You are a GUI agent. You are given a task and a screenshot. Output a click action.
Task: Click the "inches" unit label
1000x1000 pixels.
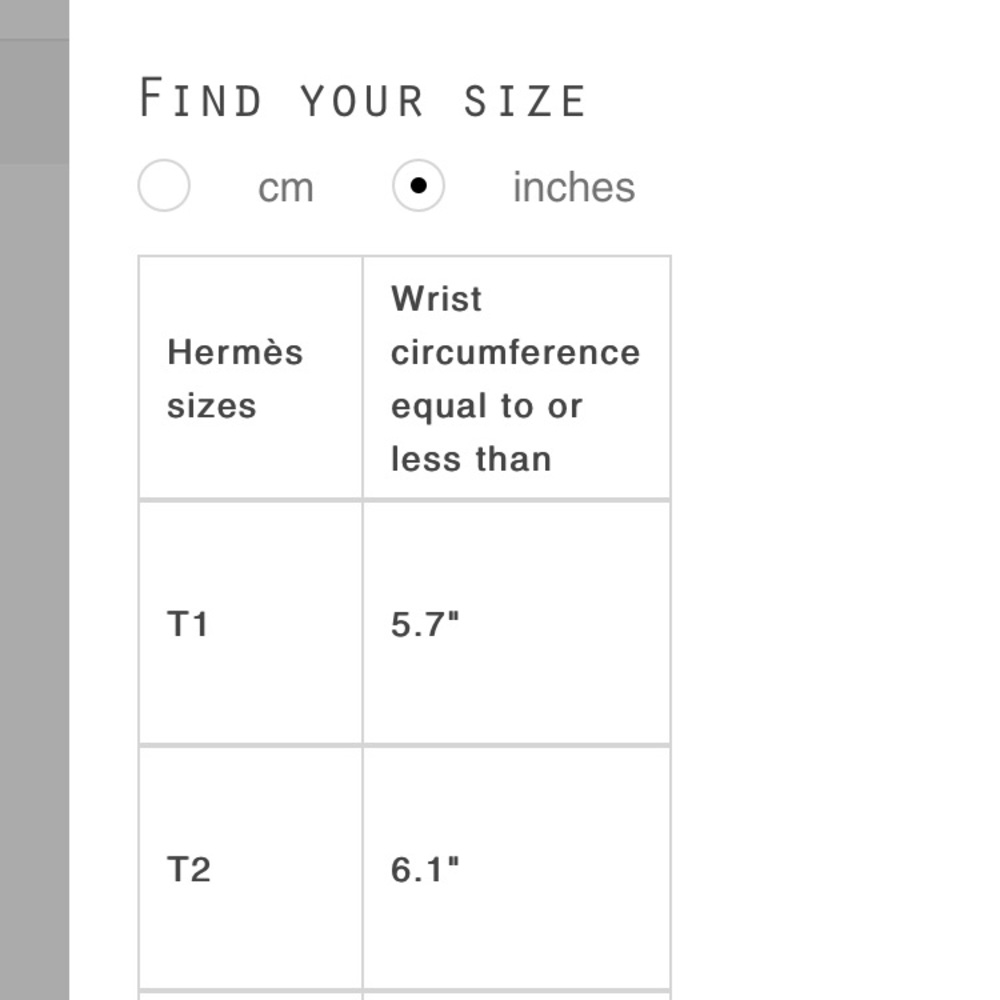click(x=573, y=188)
